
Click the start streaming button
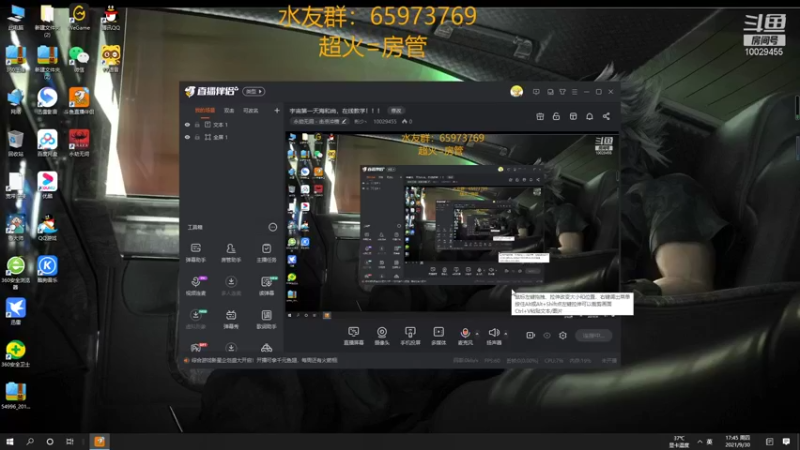tap(593, 335)
